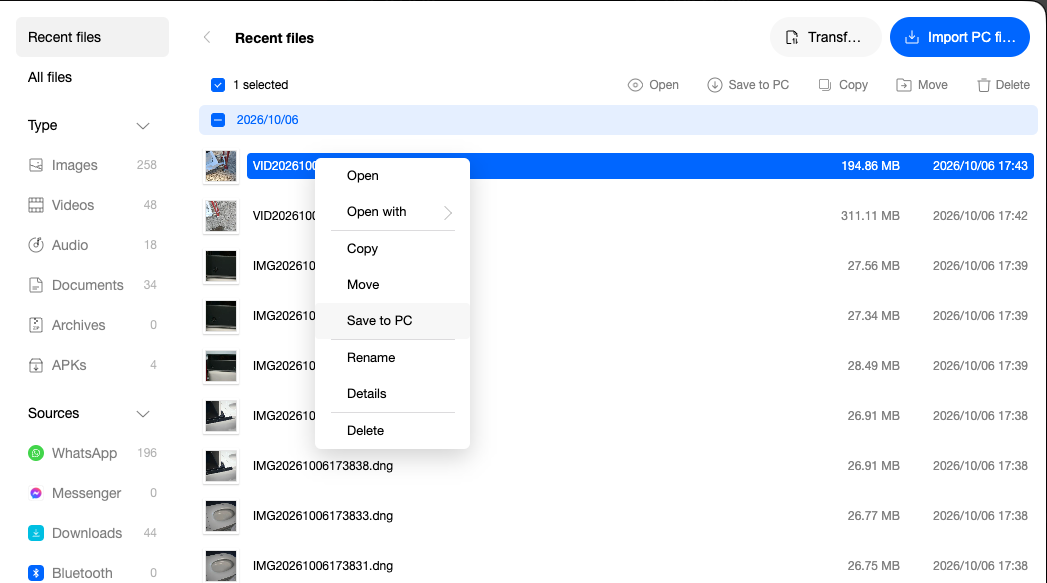The height and width of the screenshot is (583, 1047).
Task: Click the Downloads count 44
Action: tap(150, 533)
